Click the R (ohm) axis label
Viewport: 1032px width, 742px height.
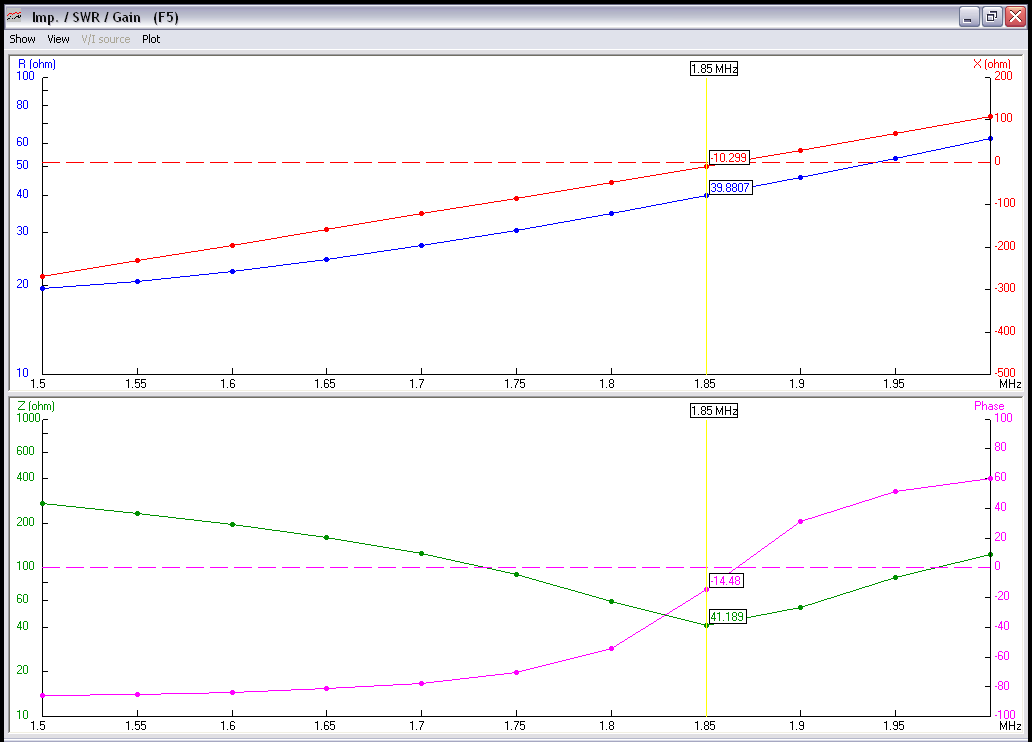37,64
